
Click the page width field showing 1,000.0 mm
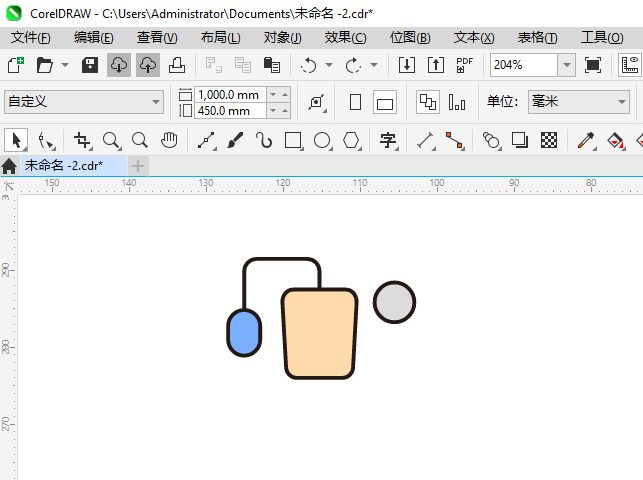(229, 95)
